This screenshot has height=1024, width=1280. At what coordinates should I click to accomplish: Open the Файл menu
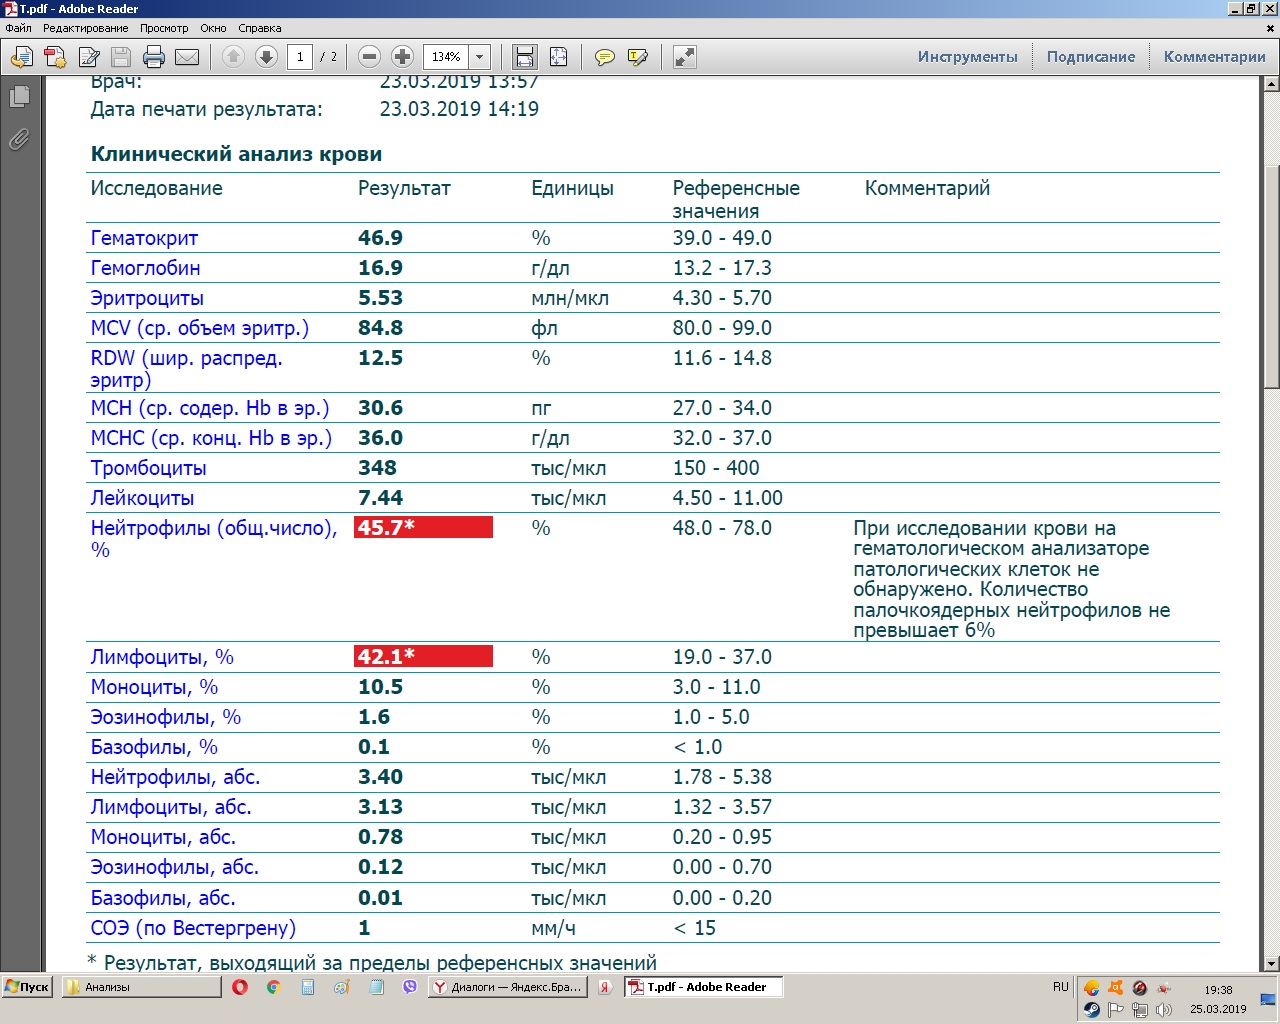pos(18,28)
